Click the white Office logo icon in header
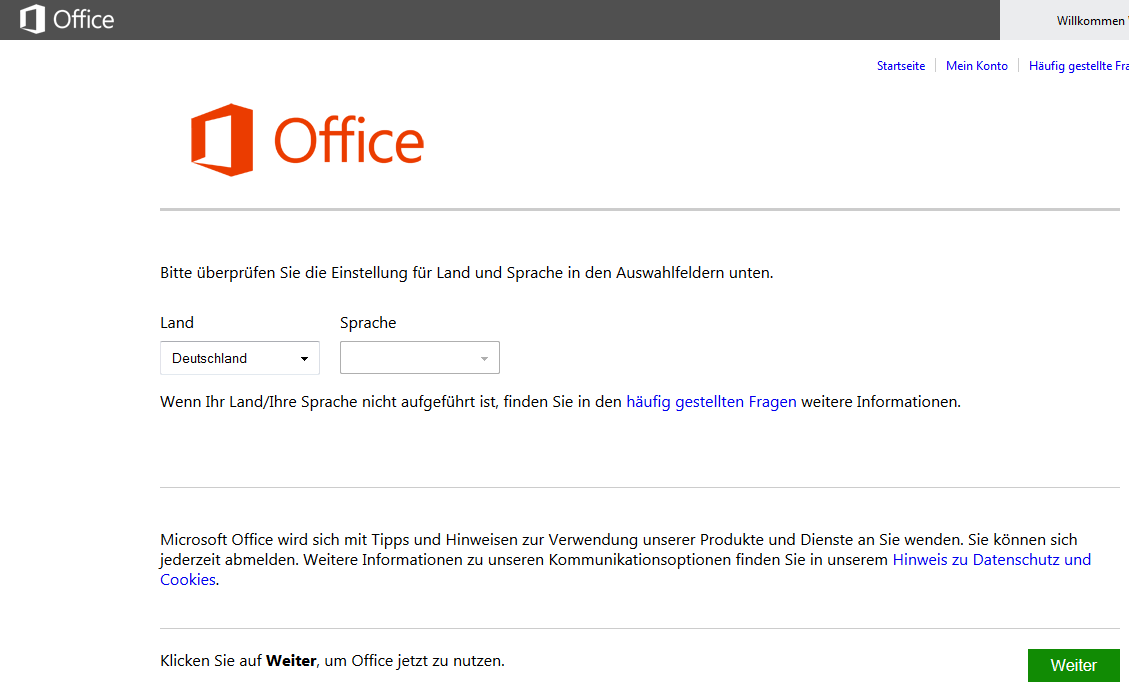The image size is (1129, 697). tap(32, 19)
